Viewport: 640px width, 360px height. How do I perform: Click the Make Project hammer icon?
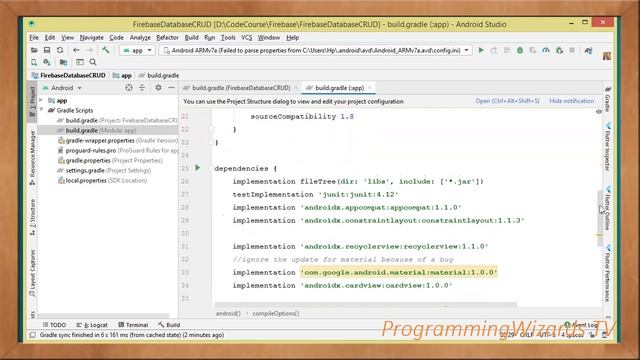106,50
